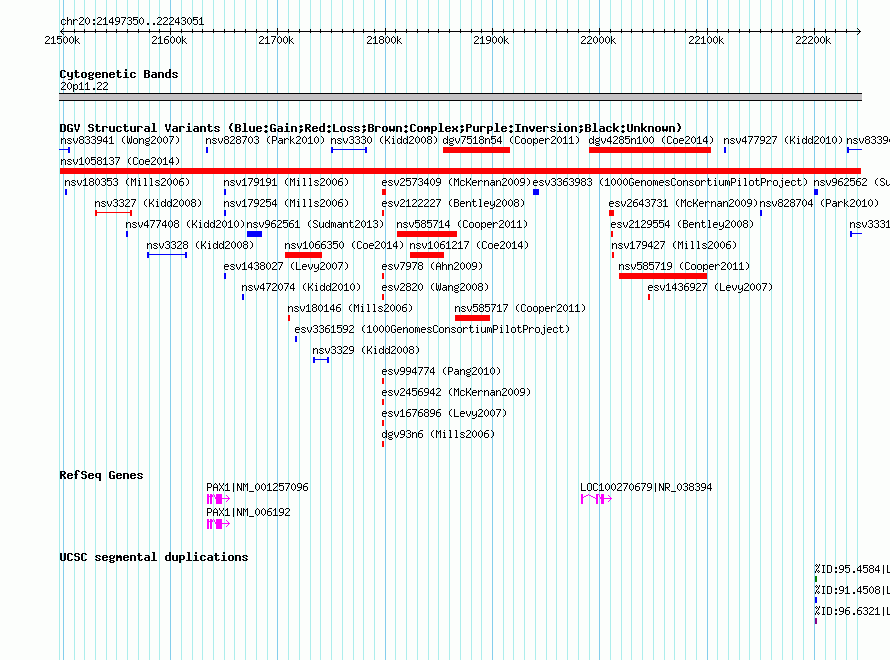This screenshot has height=660, width=890.
Task: Click the 21600k ruler position label
Action: 169,40
